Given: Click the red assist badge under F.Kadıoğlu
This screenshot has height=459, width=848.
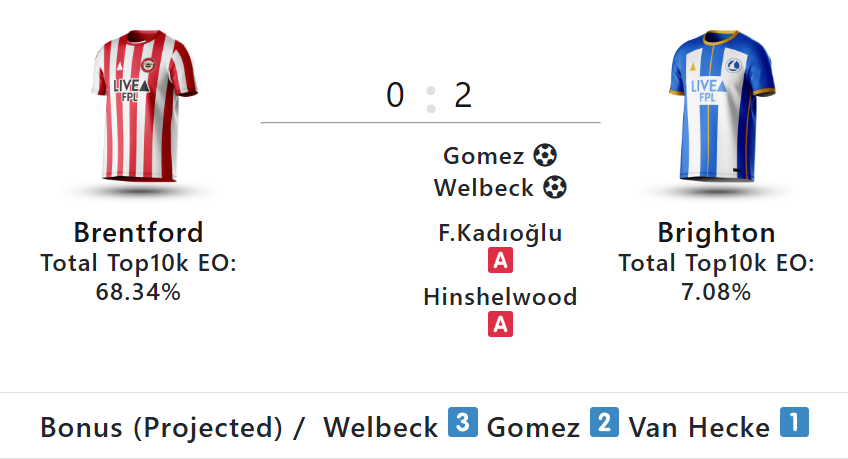Looking at the screenshot, I should pos(500,261).
